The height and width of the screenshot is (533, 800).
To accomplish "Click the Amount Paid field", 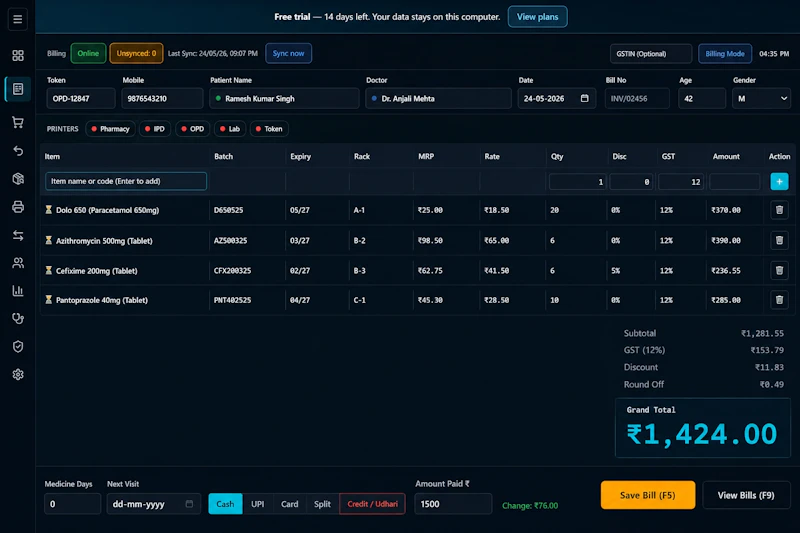I will (x=453, y=504).
